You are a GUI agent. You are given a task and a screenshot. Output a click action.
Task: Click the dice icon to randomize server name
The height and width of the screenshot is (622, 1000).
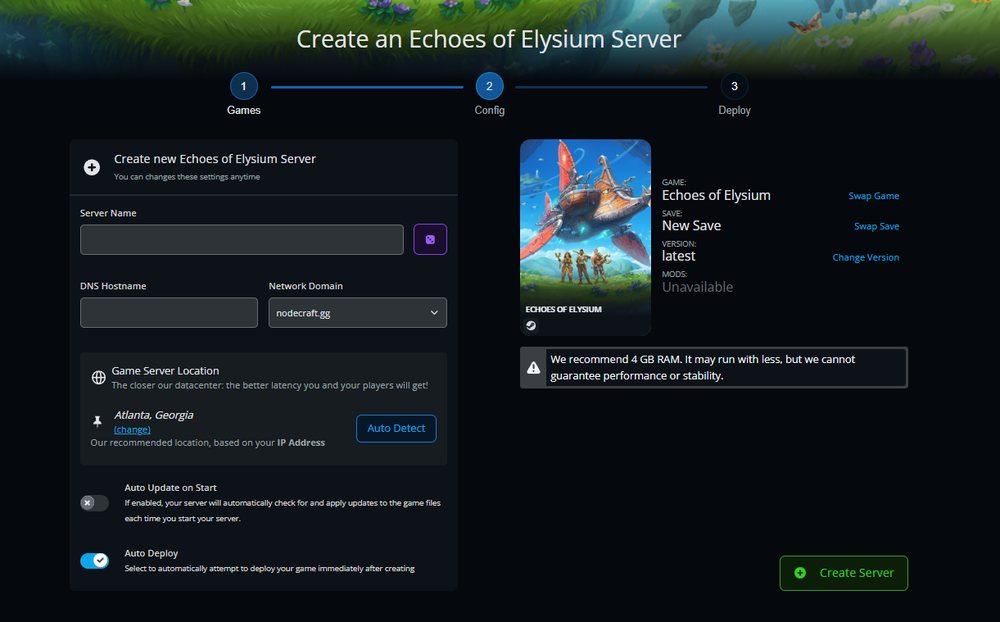[430, 239]
